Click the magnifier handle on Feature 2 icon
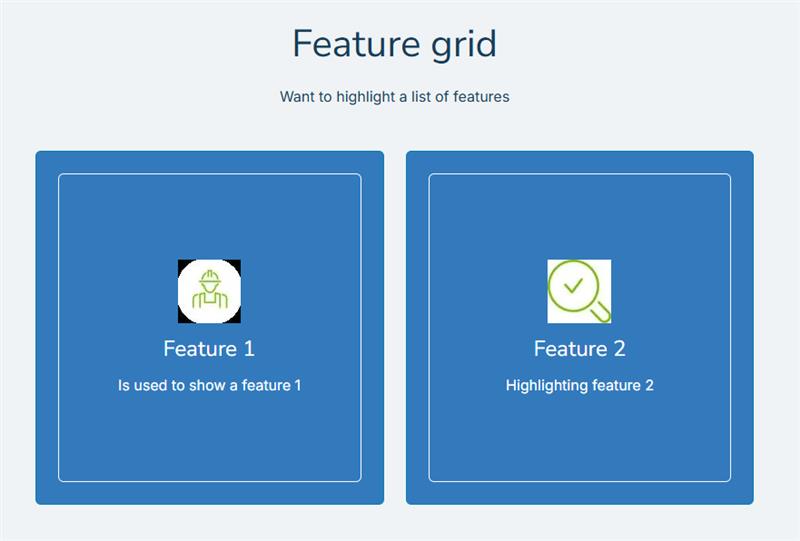The width and height of the screenshot is (800, 541). click(601, 312)
